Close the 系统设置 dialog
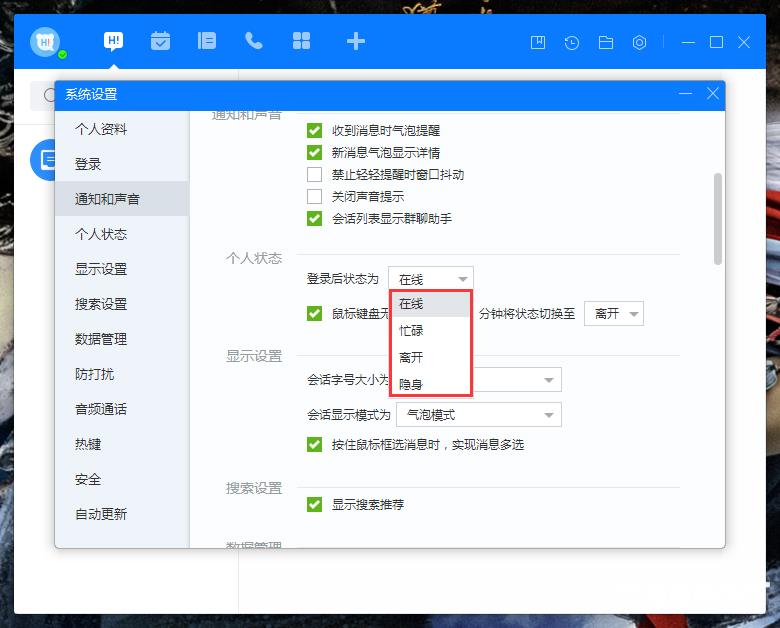The width and height of the screenshot is (780, 628). coord(712,94)
